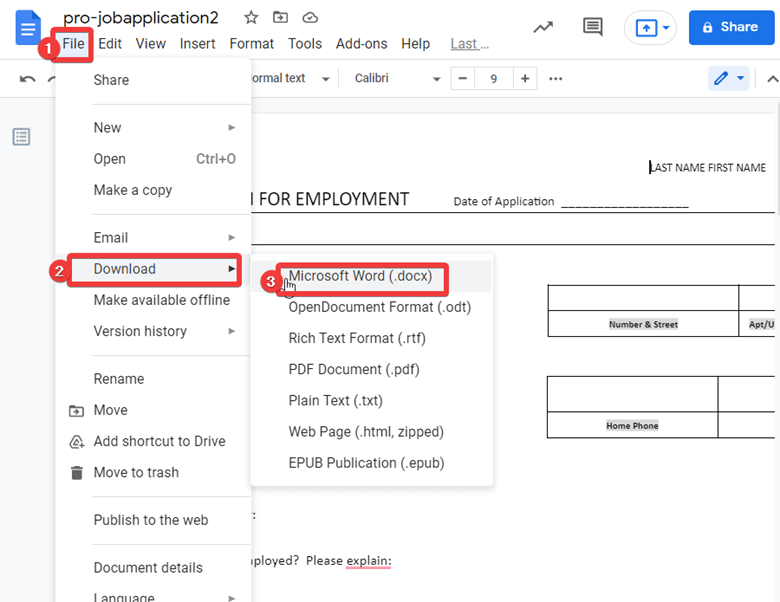Select Publish to the web

(153, 520)
